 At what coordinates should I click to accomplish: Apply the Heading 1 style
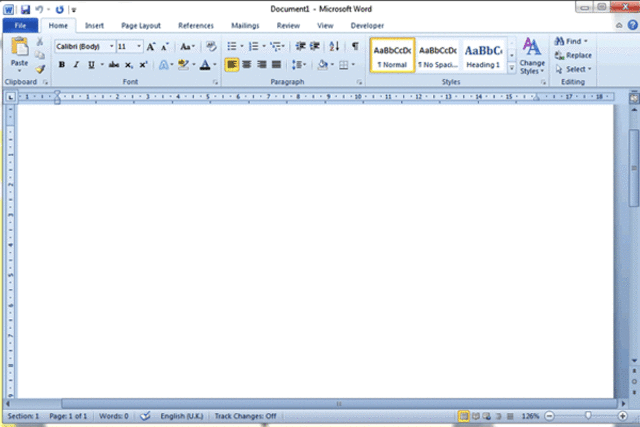point(483,56)
